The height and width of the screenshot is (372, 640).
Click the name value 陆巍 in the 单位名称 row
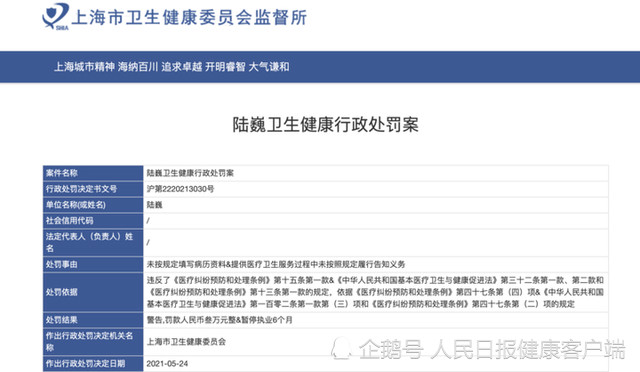point(155,205)
